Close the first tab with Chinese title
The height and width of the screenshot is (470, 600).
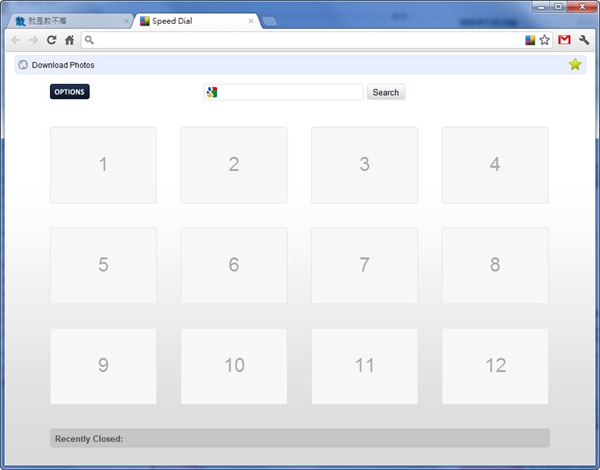click(x=127, y=21)
